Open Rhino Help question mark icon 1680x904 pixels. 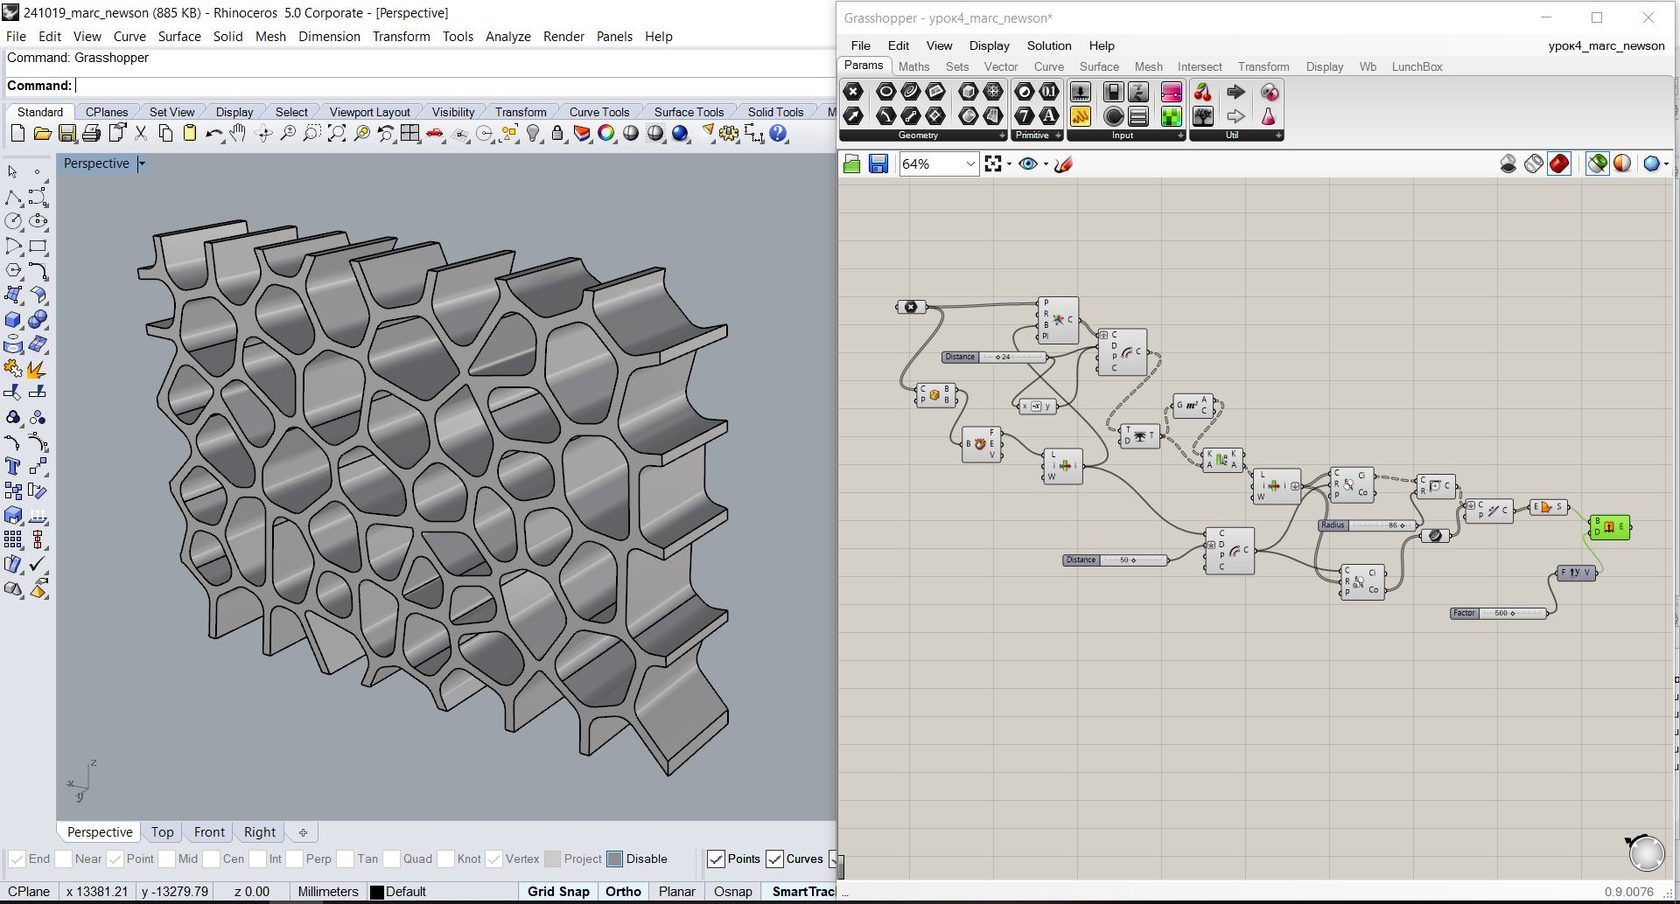pyautogui.click(x=779, y=134)
